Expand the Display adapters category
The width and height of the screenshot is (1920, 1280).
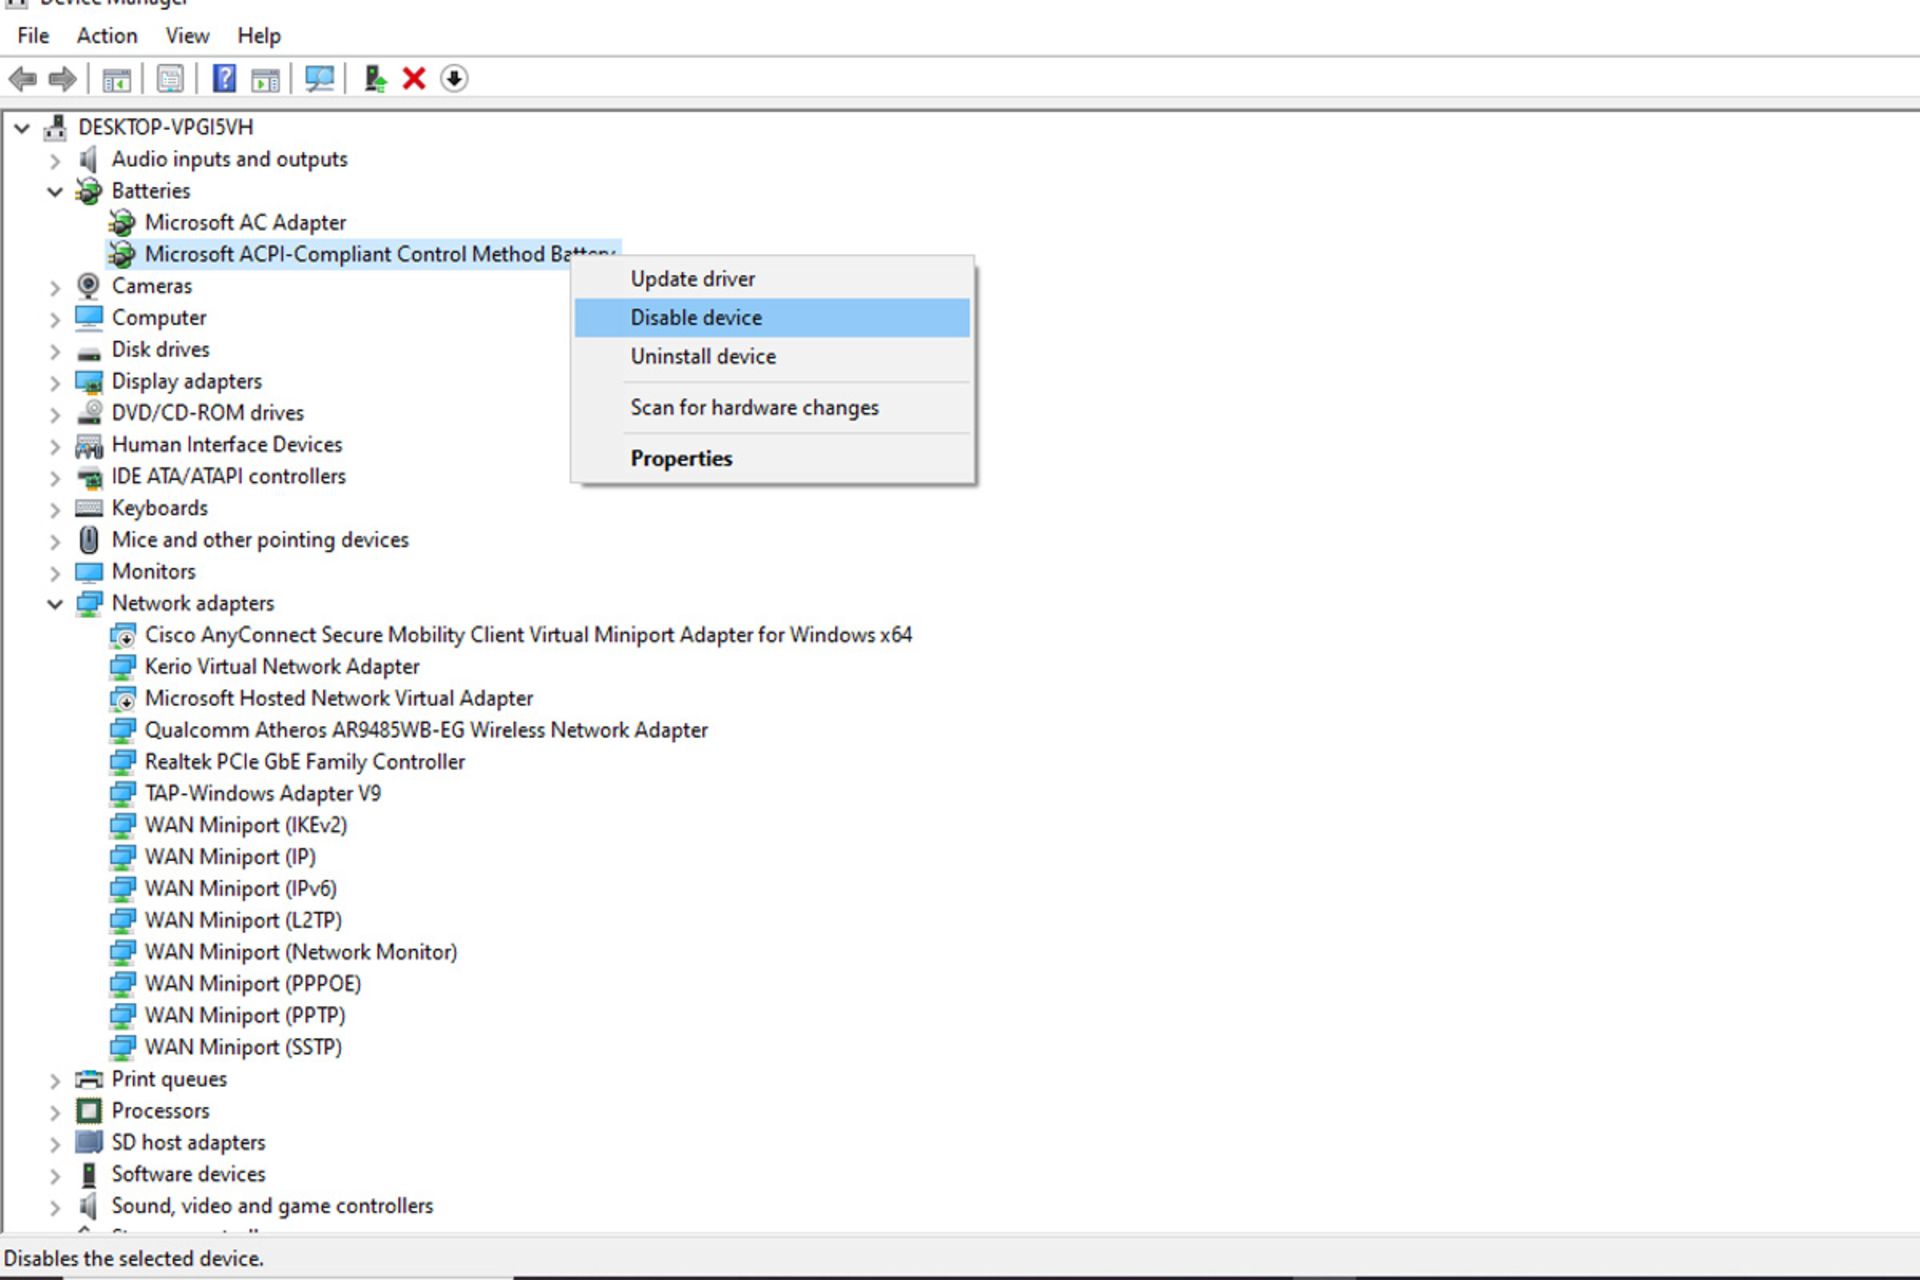coord(55,382)
